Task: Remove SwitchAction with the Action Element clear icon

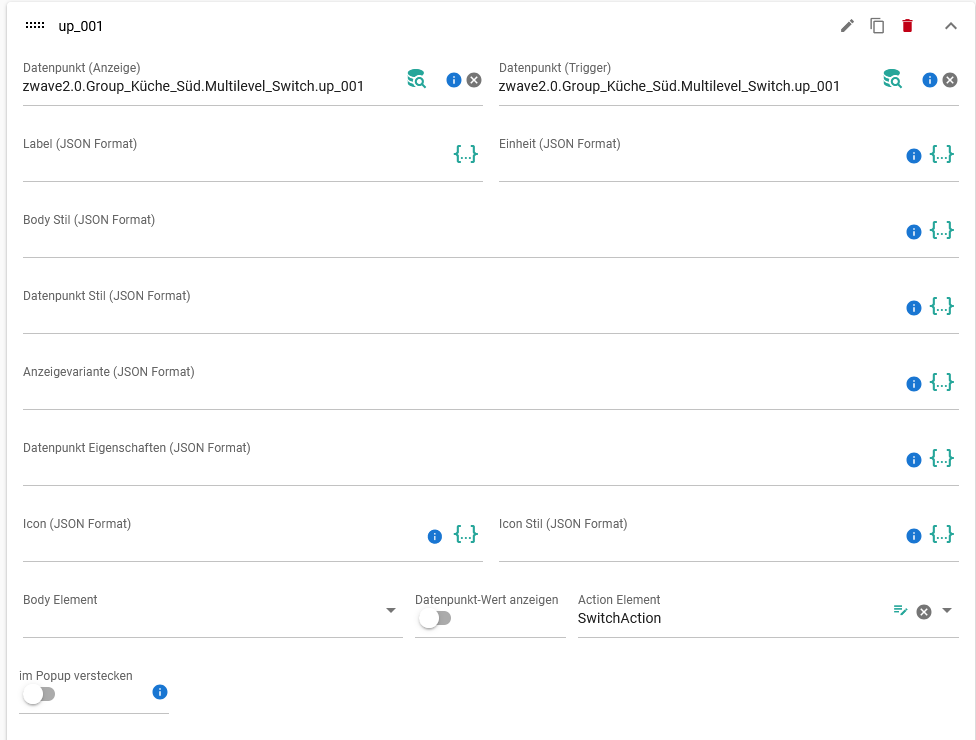Action: tap(924, 612)
